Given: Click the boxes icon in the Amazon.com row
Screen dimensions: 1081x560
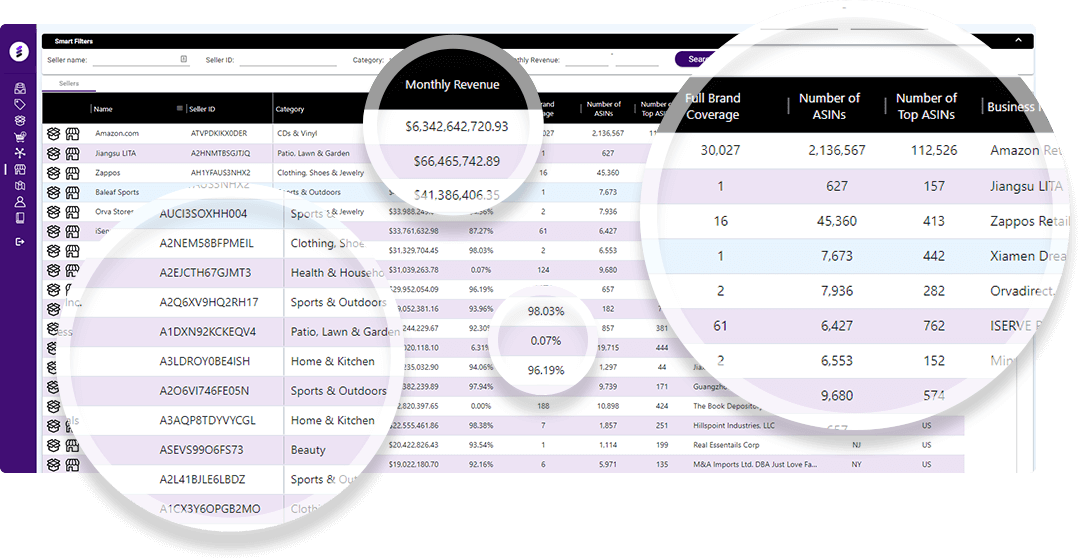Looking at the screenshot, I should tap(53, 134).
